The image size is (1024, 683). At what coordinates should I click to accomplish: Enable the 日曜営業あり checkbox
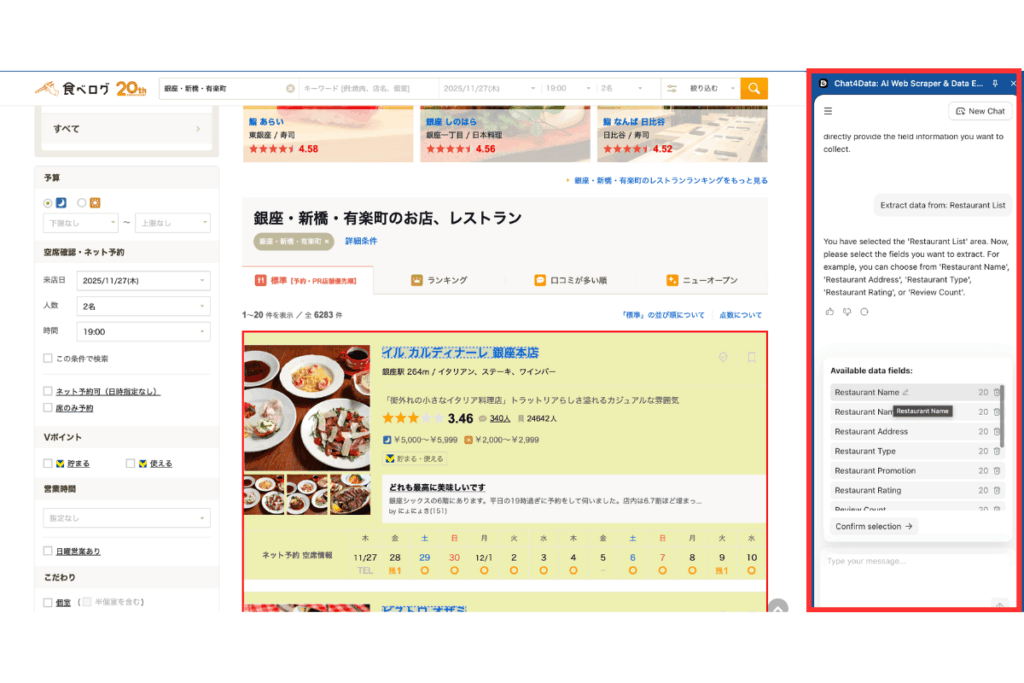(48, 551)
